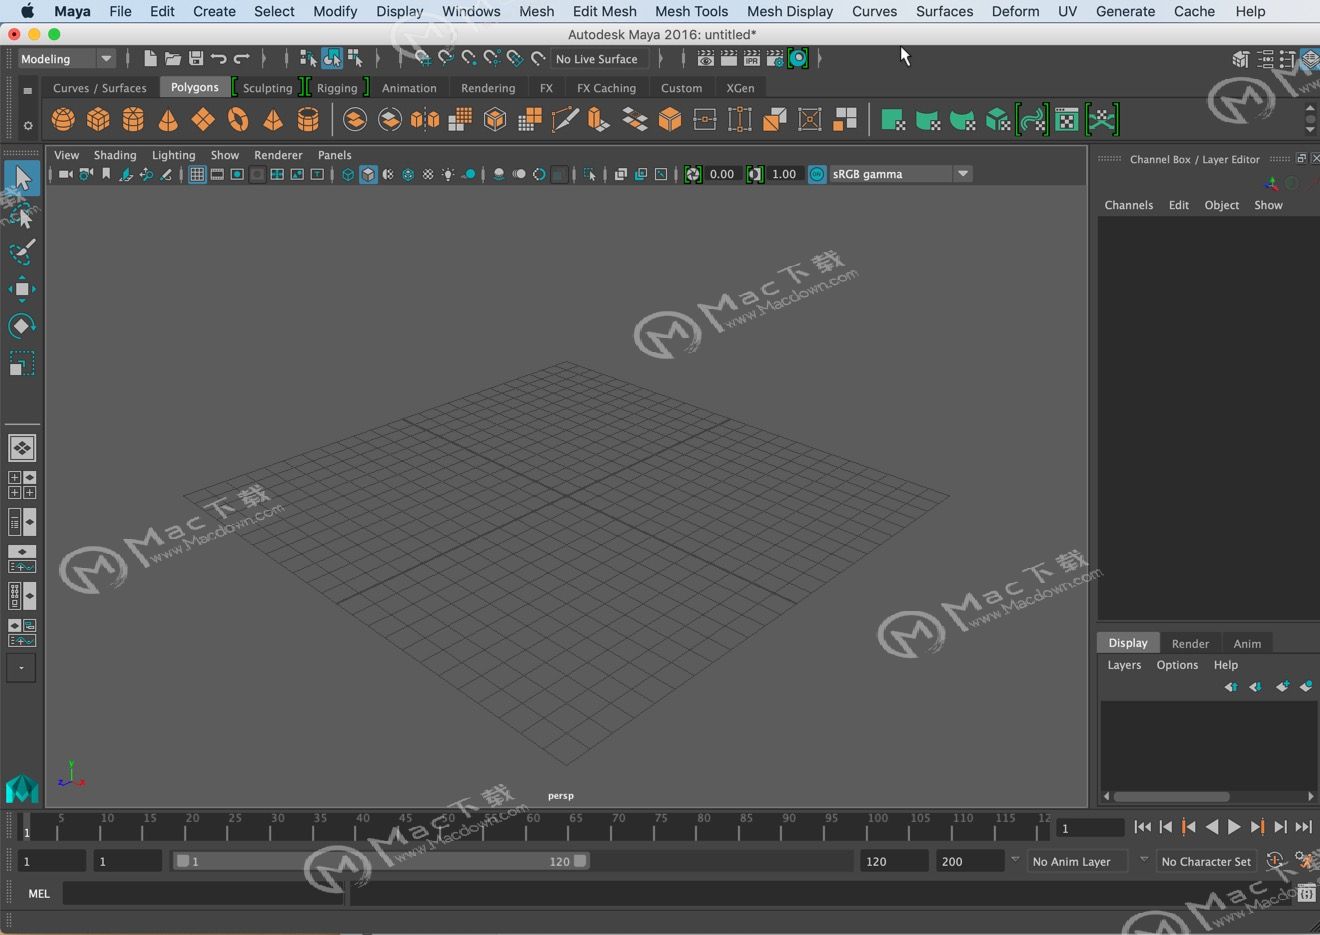Click the layer editor horizontal scrollbar
Screen dimensions: 1320x935
[x=1172, y=797]
